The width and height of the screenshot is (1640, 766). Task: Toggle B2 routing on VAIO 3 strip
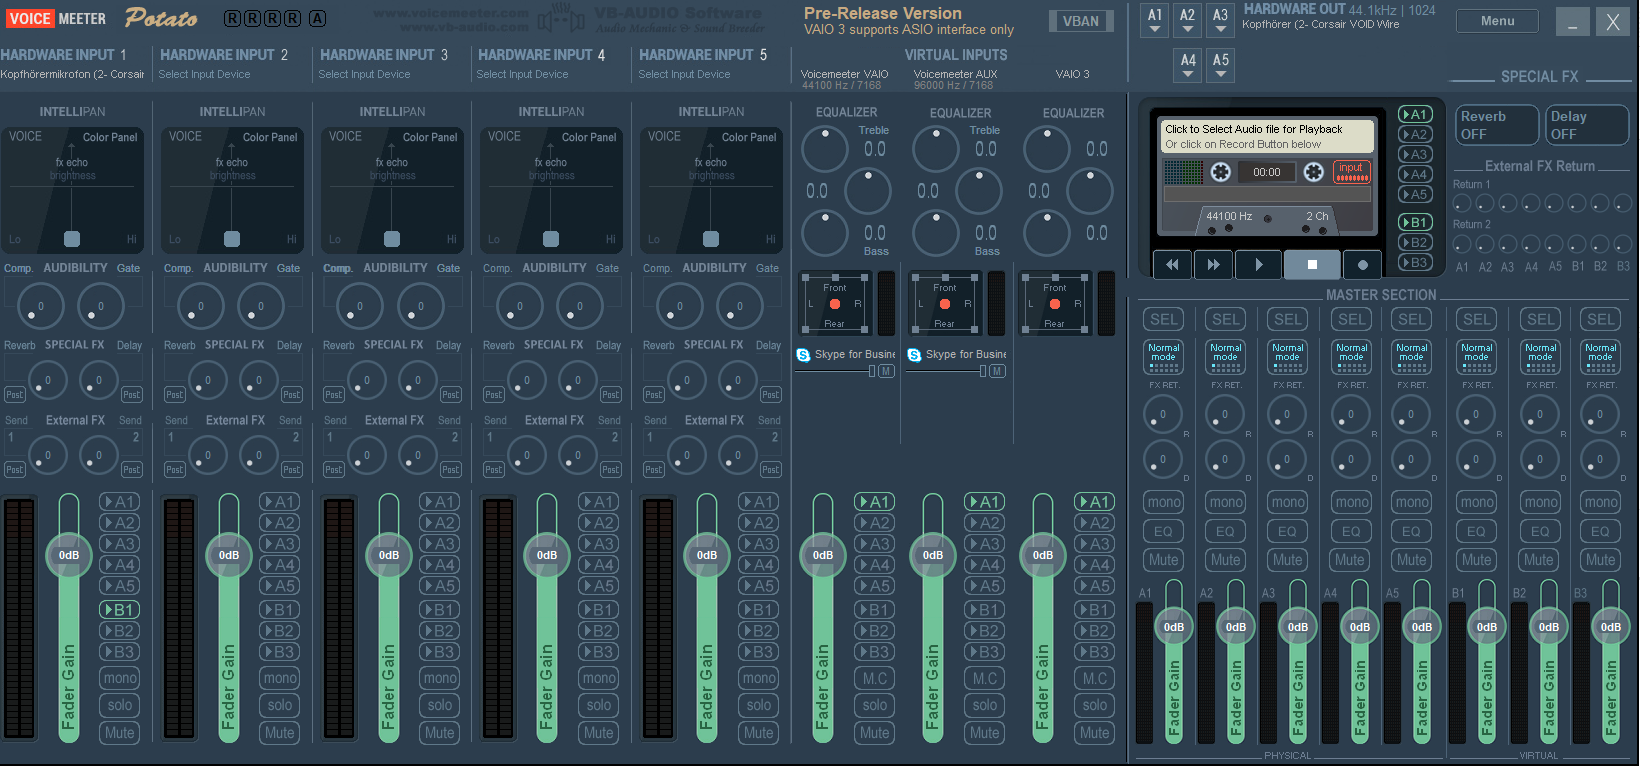point(1095,631)
